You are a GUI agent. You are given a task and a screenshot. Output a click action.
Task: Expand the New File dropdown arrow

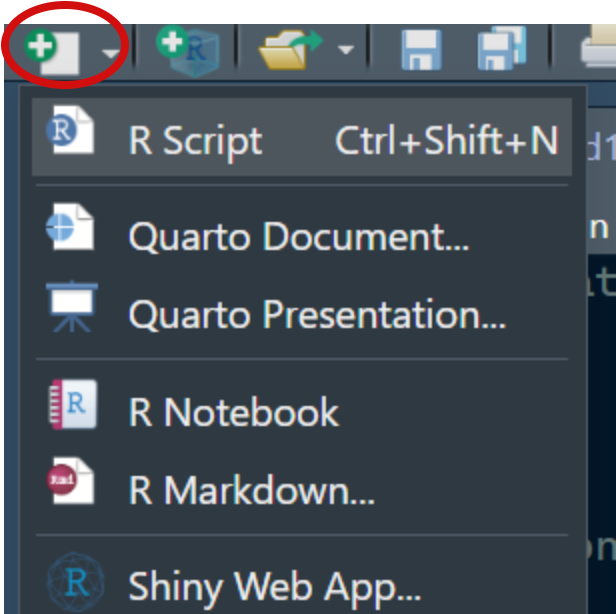[109, 52]
